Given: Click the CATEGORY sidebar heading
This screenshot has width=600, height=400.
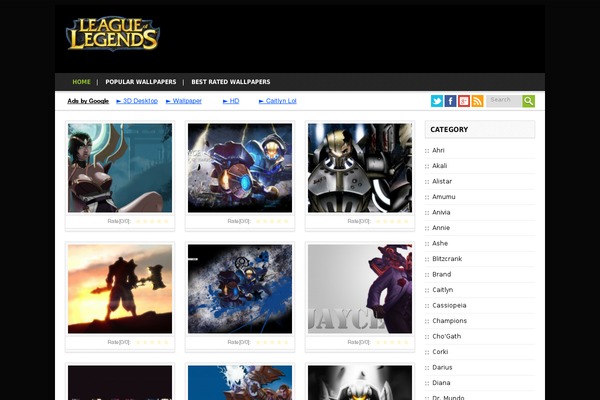Looking at the screenshot, I should [x=449, y=129].
